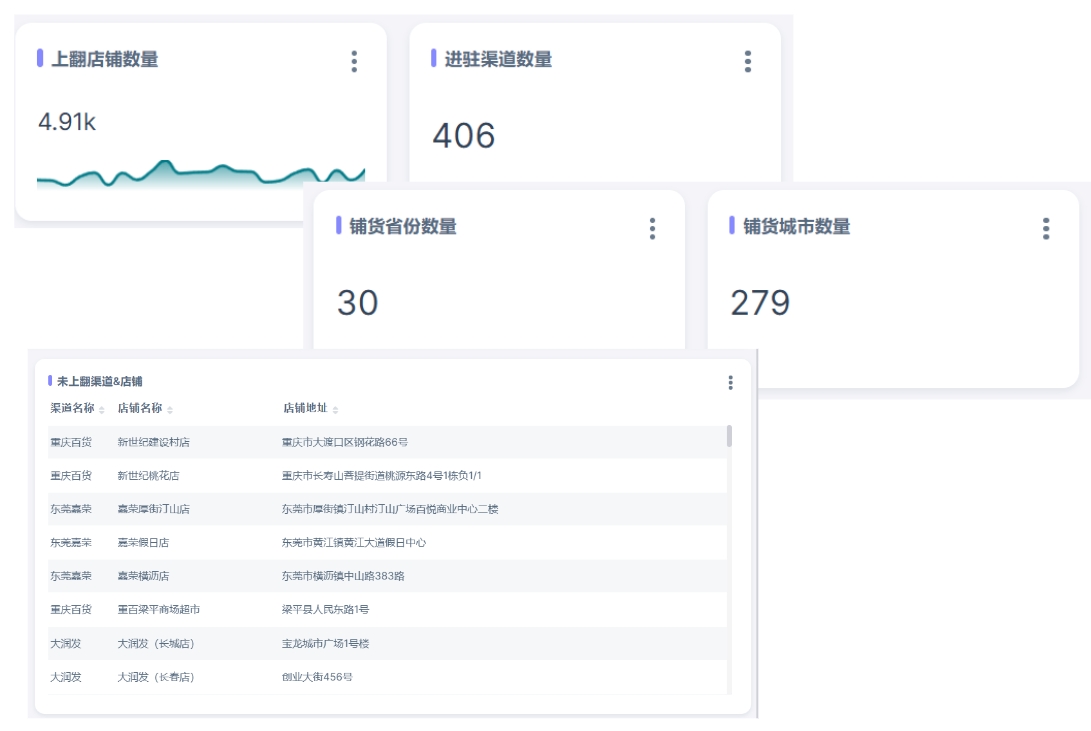Select the 新世纪建设村店 store row
The image size is (1091, 731).
tap(154, 442)
